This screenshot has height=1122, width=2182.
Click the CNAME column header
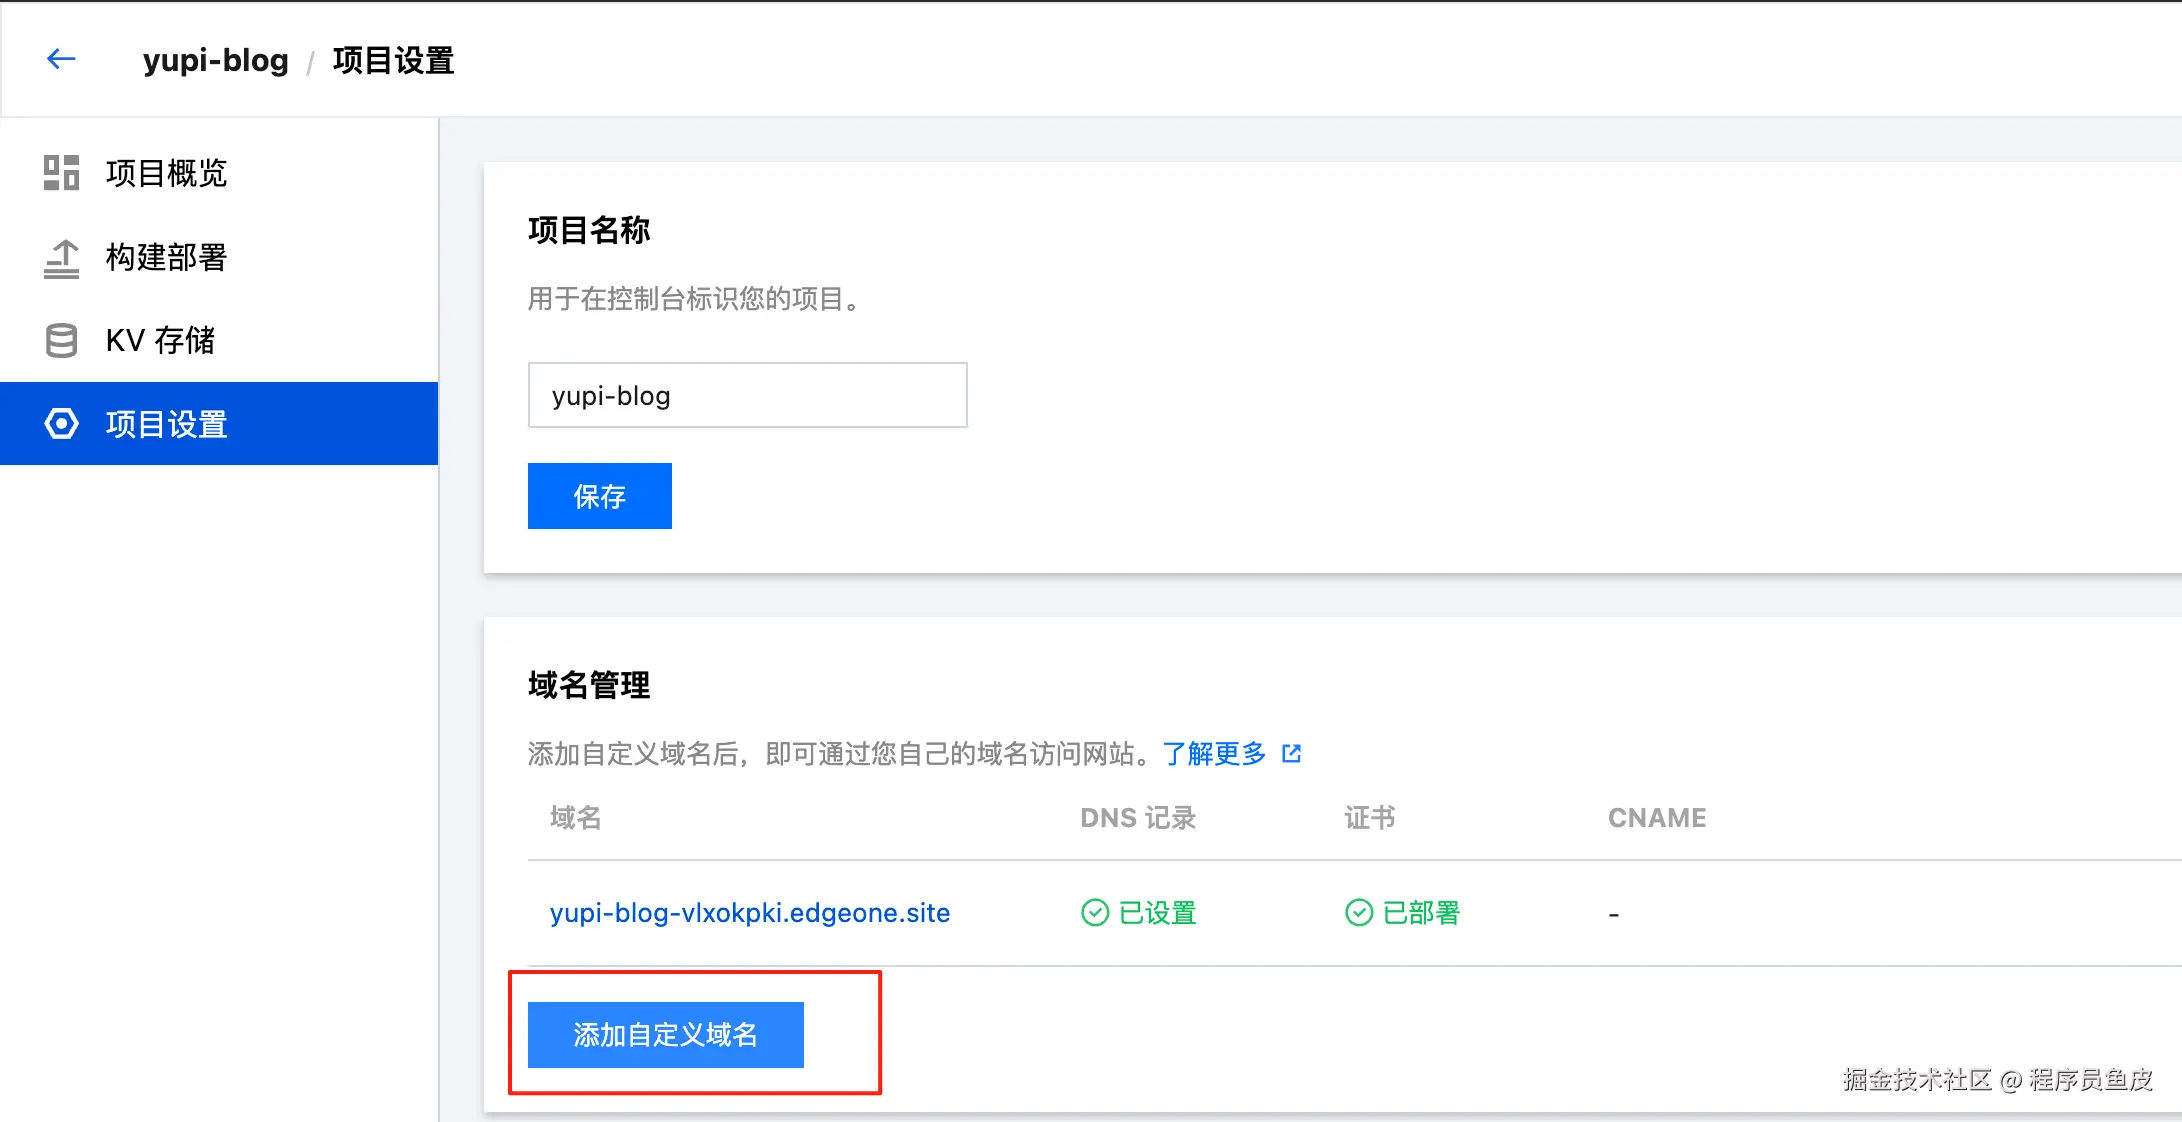[1656, 817]
